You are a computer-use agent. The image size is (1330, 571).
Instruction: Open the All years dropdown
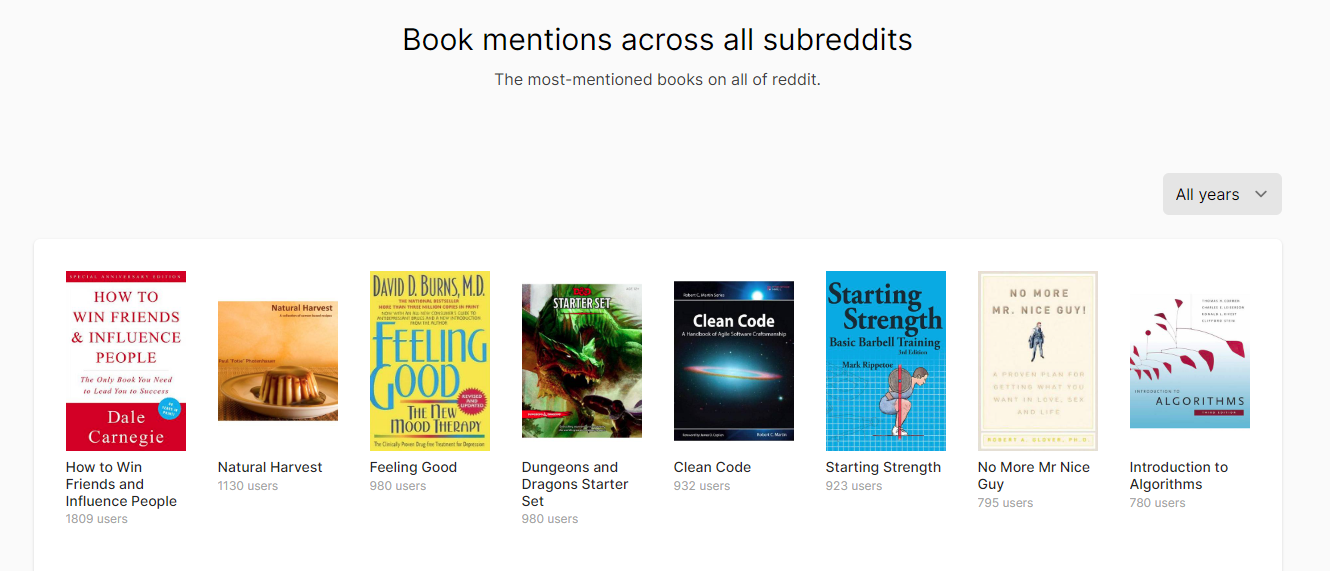coord(1221,194)
